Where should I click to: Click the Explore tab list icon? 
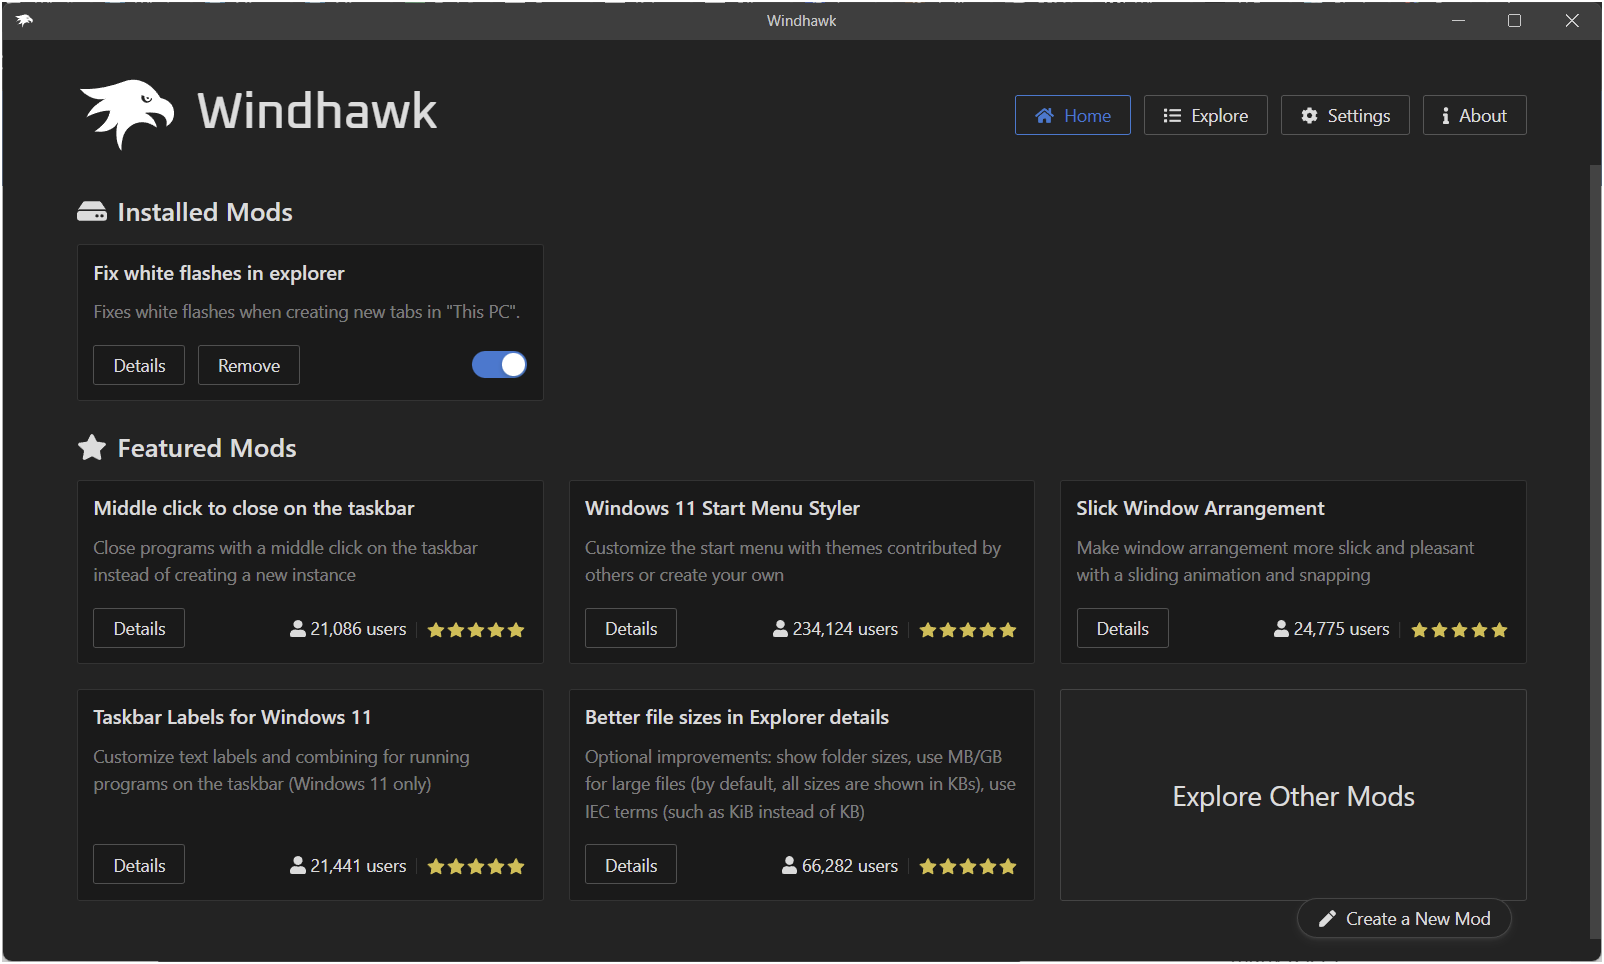1172,116
